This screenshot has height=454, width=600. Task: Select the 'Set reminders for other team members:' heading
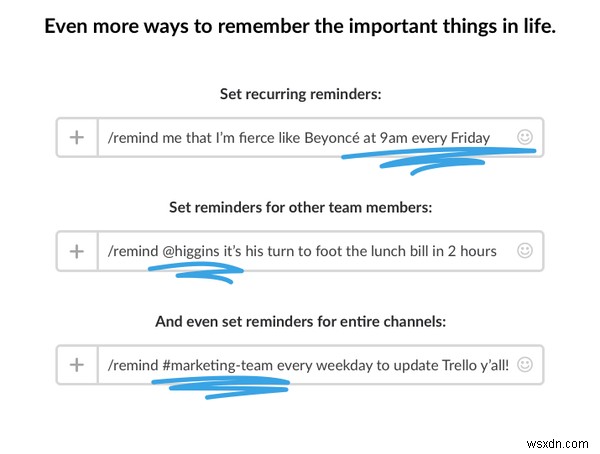pyautogui.click(x=301, y=207)
